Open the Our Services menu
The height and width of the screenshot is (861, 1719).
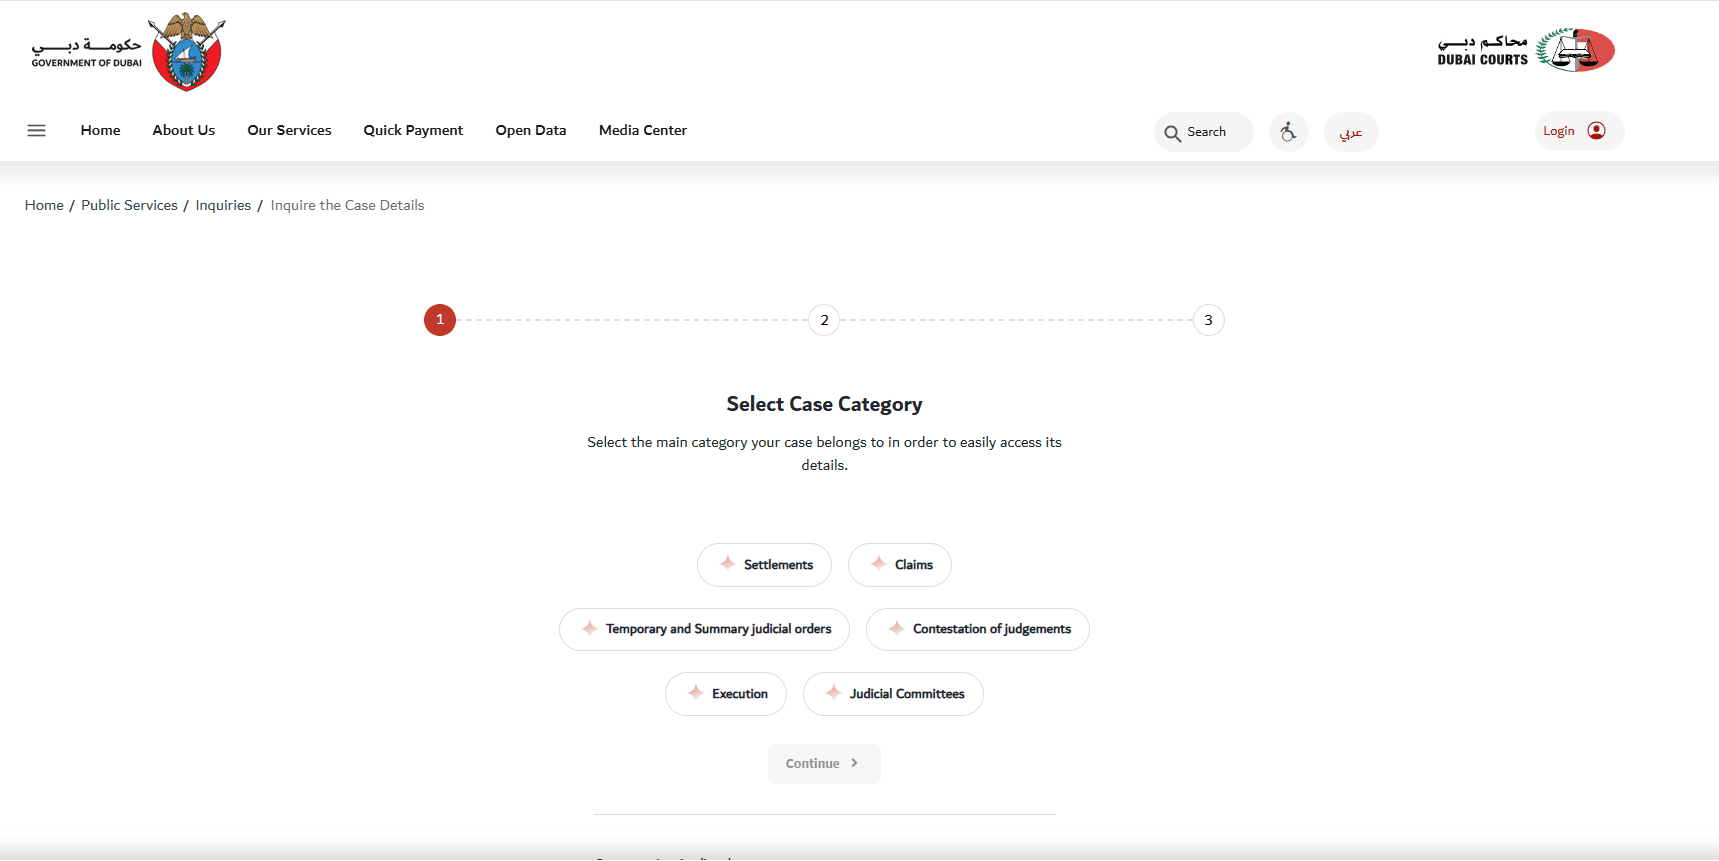289,130
